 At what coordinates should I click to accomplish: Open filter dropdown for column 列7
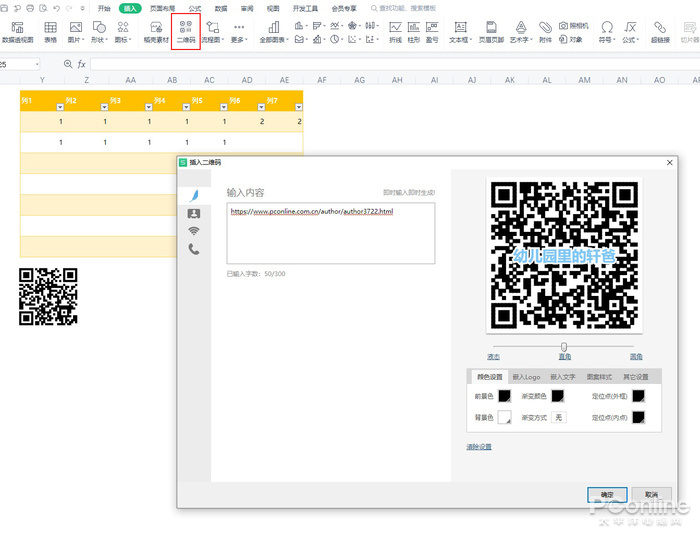(299, 107)
